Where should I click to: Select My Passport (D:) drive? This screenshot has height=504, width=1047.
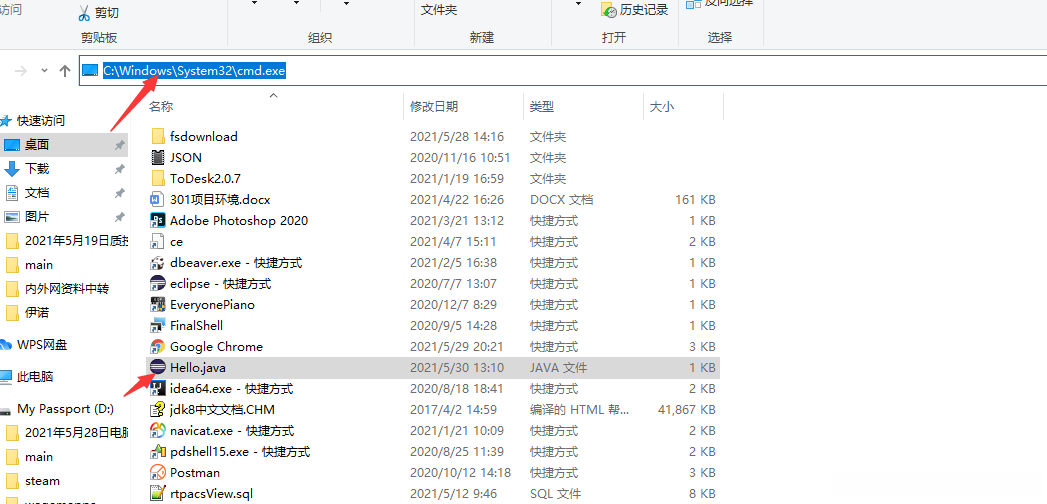65,409
